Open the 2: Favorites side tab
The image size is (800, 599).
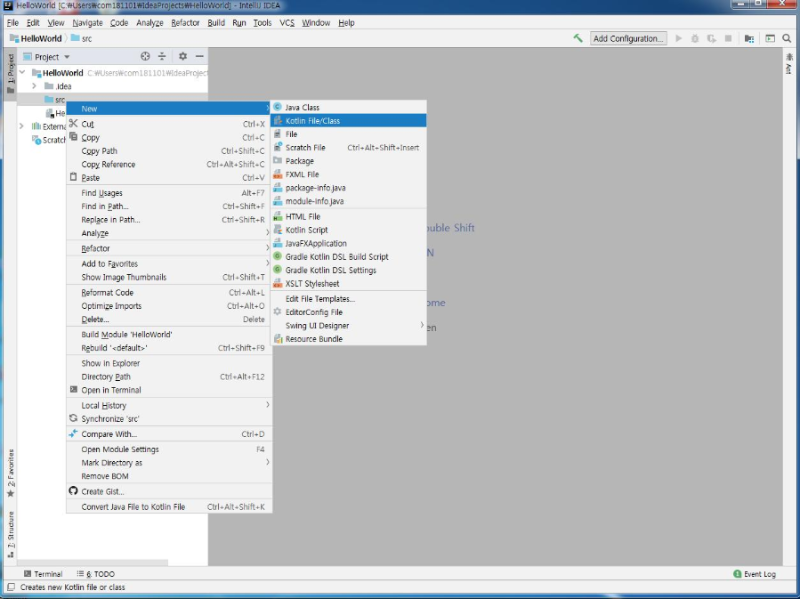pyautogui.click(x=11, y=473)
